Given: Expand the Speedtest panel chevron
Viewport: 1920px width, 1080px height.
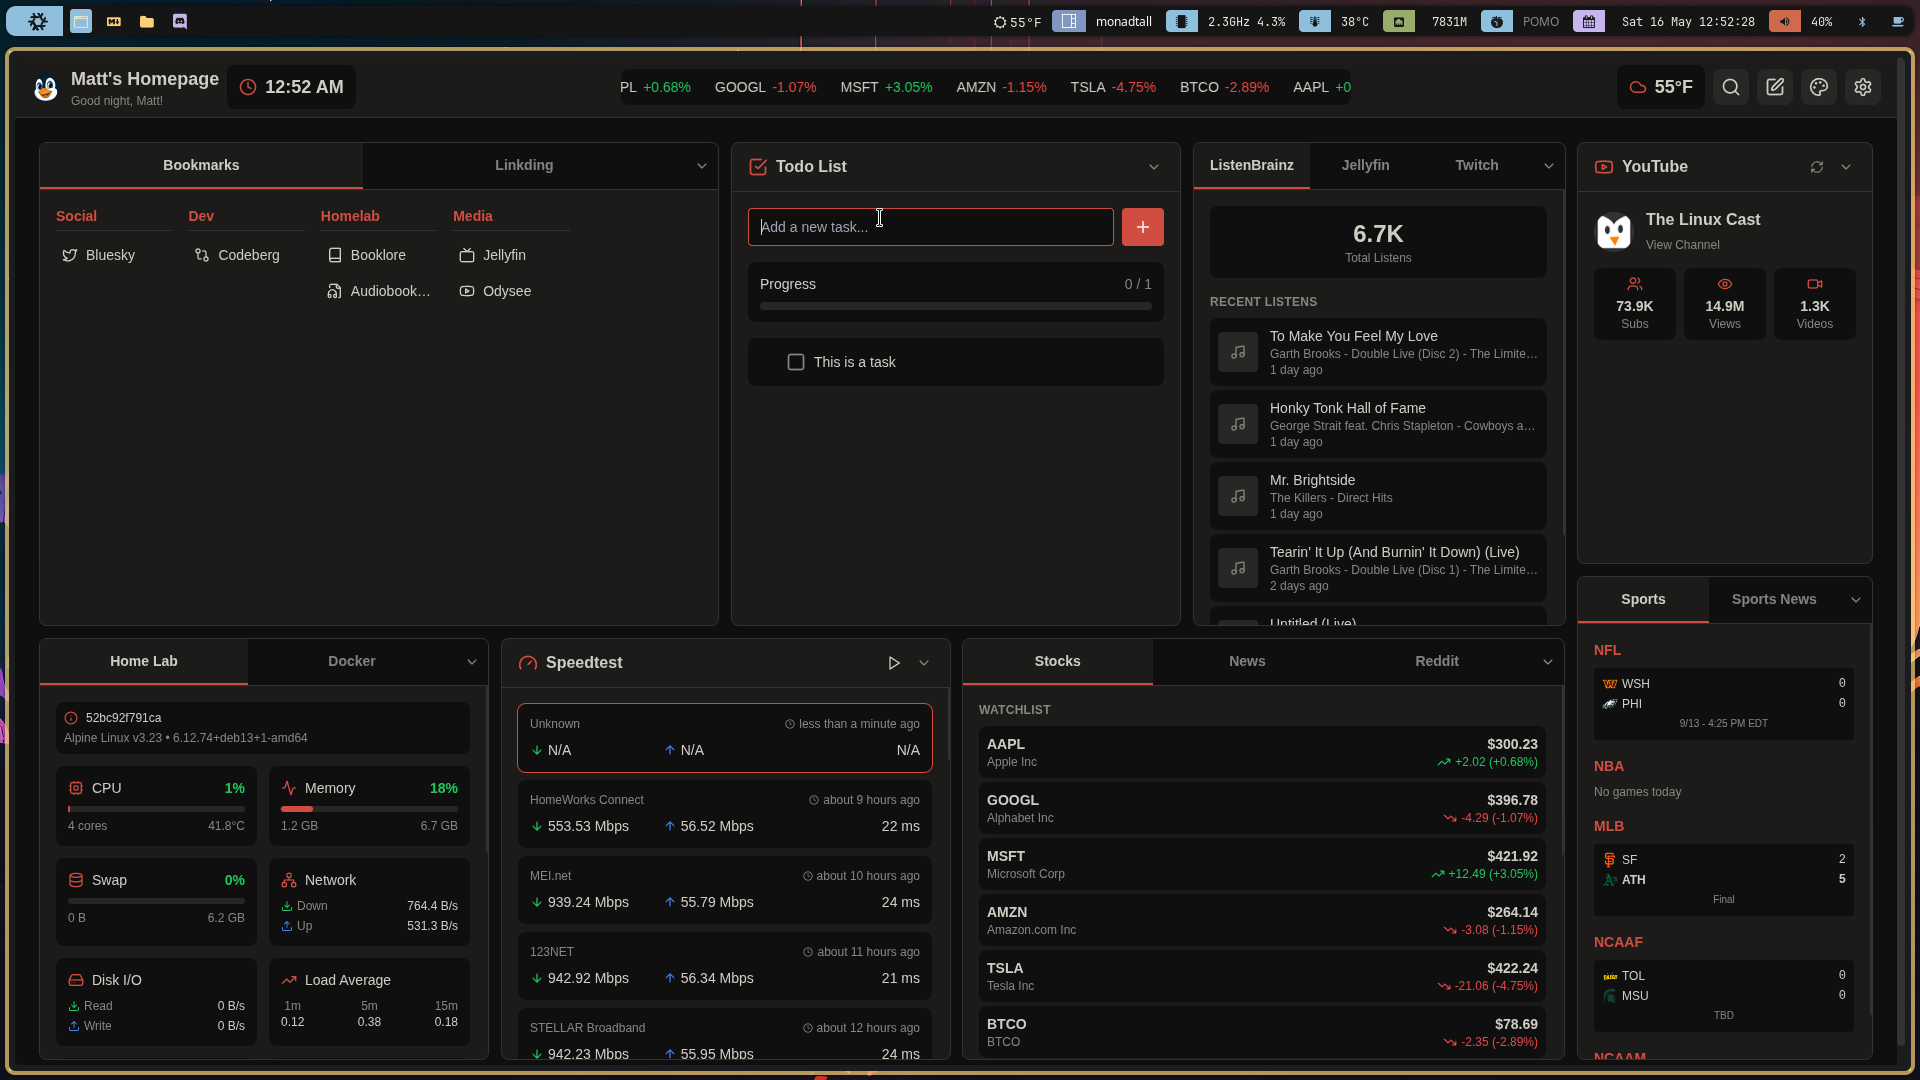Looking at the screenshot, I should pyautogui.click(x=924, y=663).
